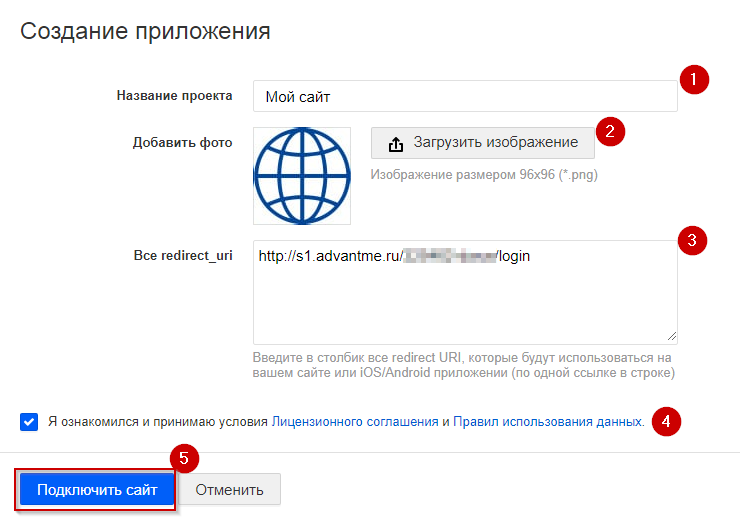Image resolution: width=740 pixels, height=520 pixels.
Task: Click the red marker number 5
Action: pos(184,458)
